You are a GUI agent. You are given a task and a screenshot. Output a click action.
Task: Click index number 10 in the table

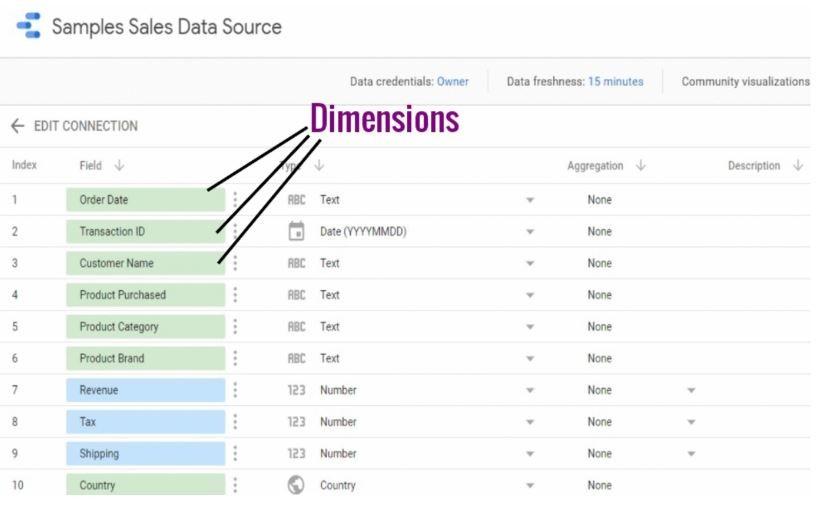(17, 485)
